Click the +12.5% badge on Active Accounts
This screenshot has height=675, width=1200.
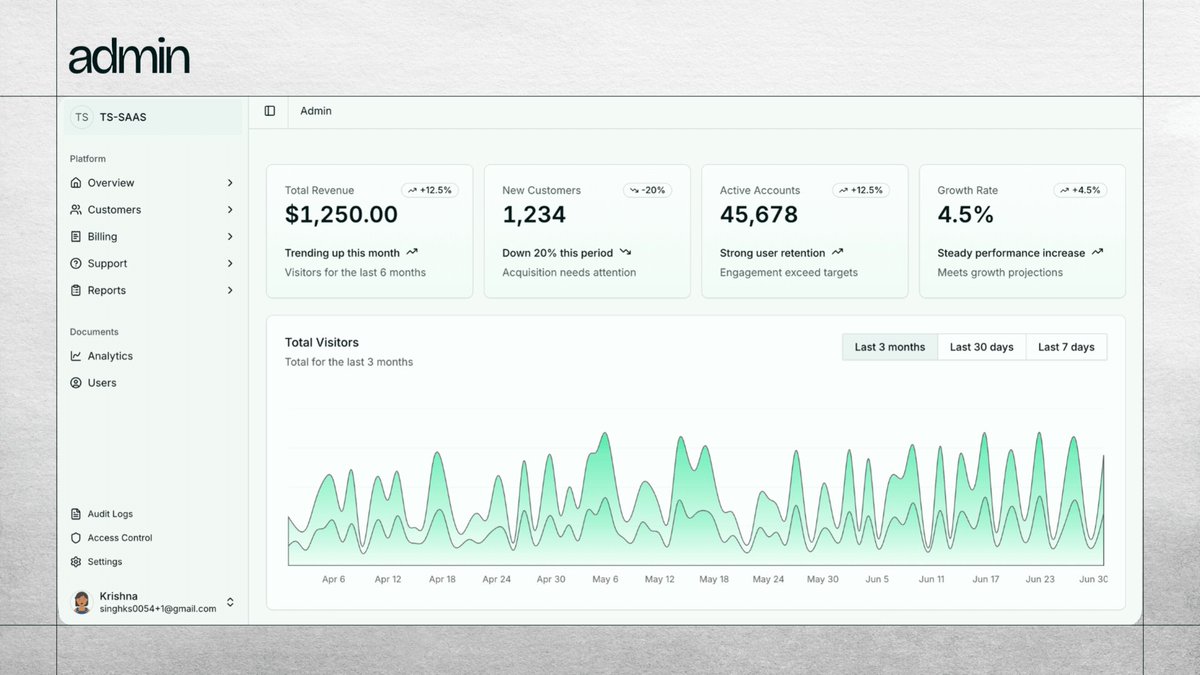tap(861, 190)
